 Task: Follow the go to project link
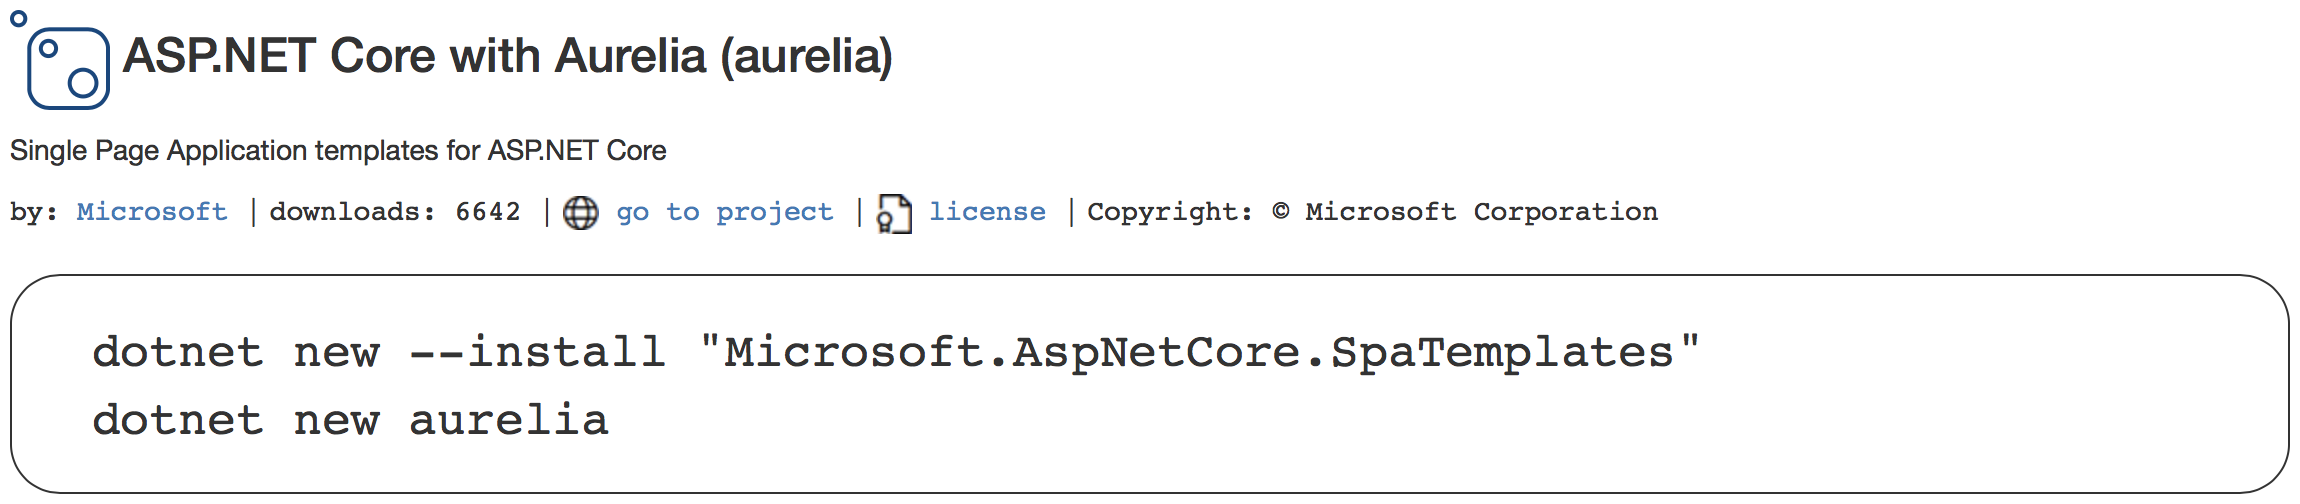tap(724, 212)
